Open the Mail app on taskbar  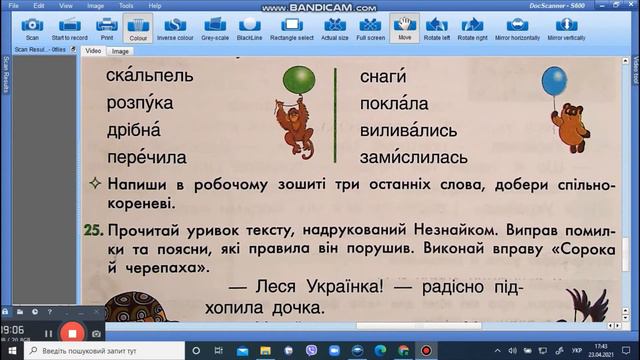[242, 351]
